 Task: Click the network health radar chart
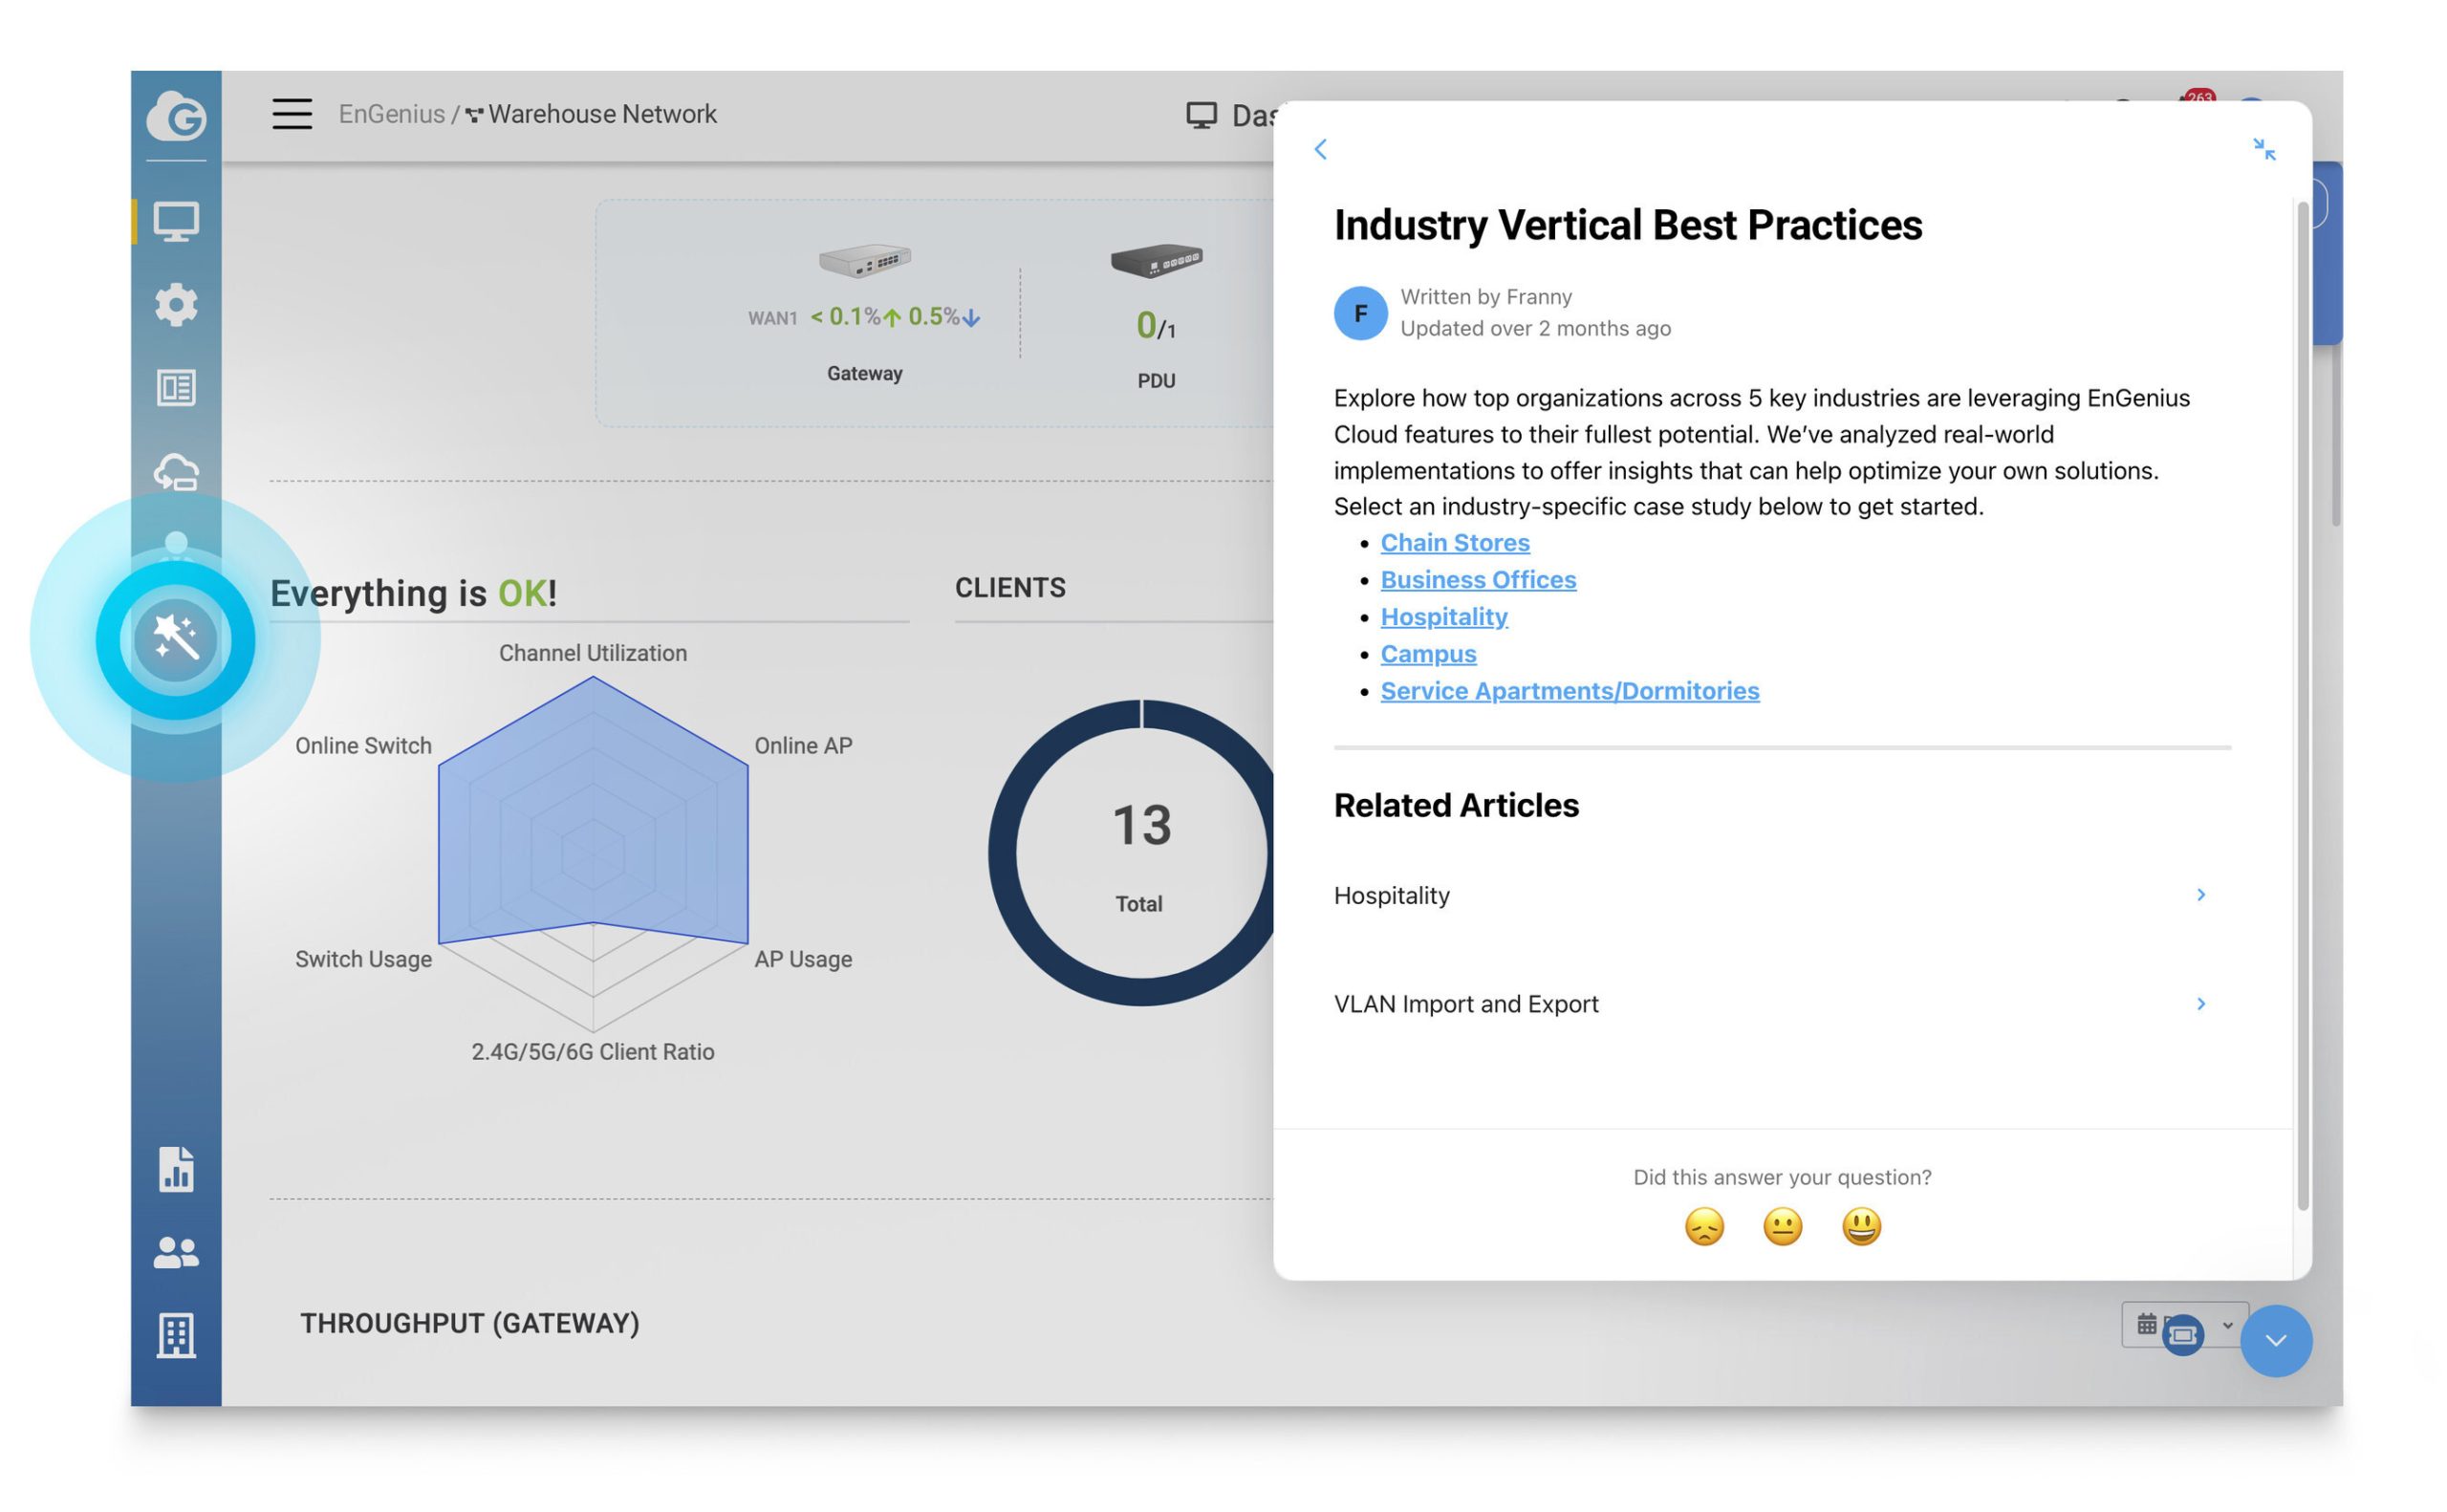point(593,854)
